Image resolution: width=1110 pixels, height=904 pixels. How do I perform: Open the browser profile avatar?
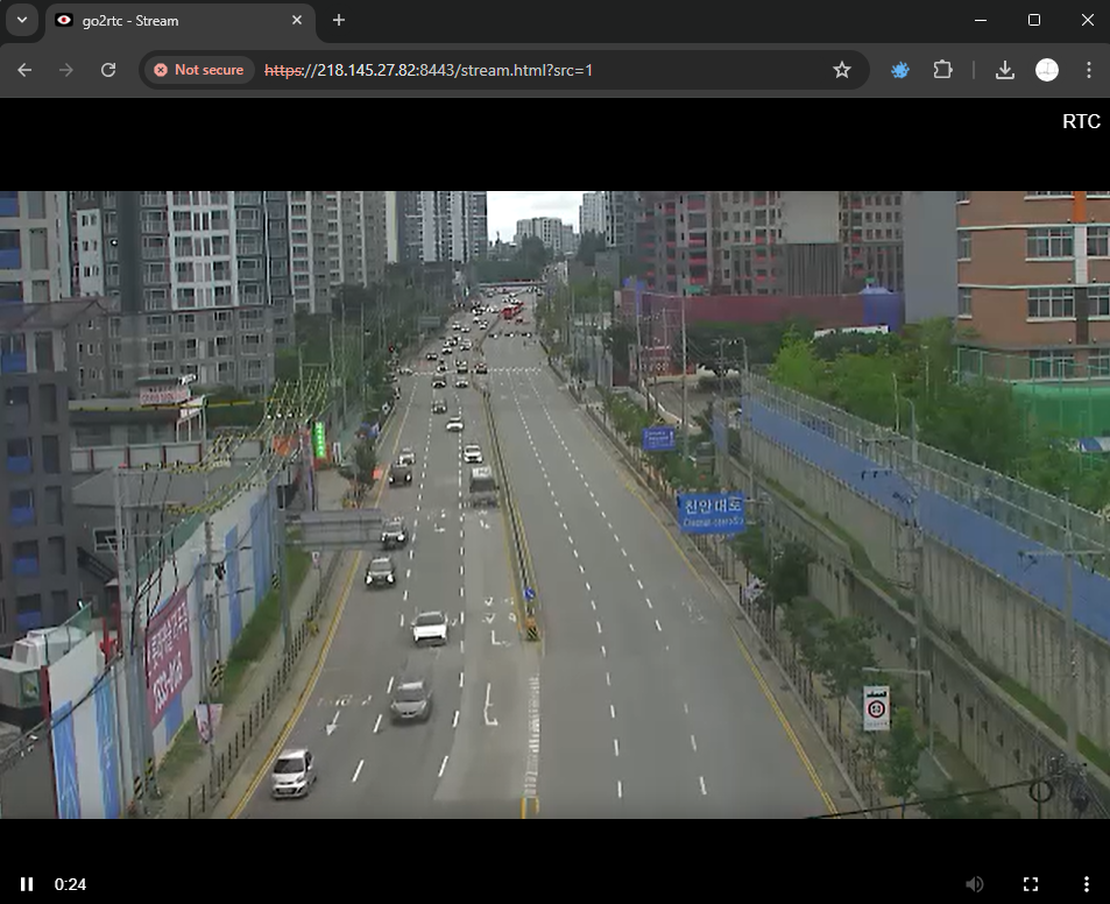[1047, 70]
